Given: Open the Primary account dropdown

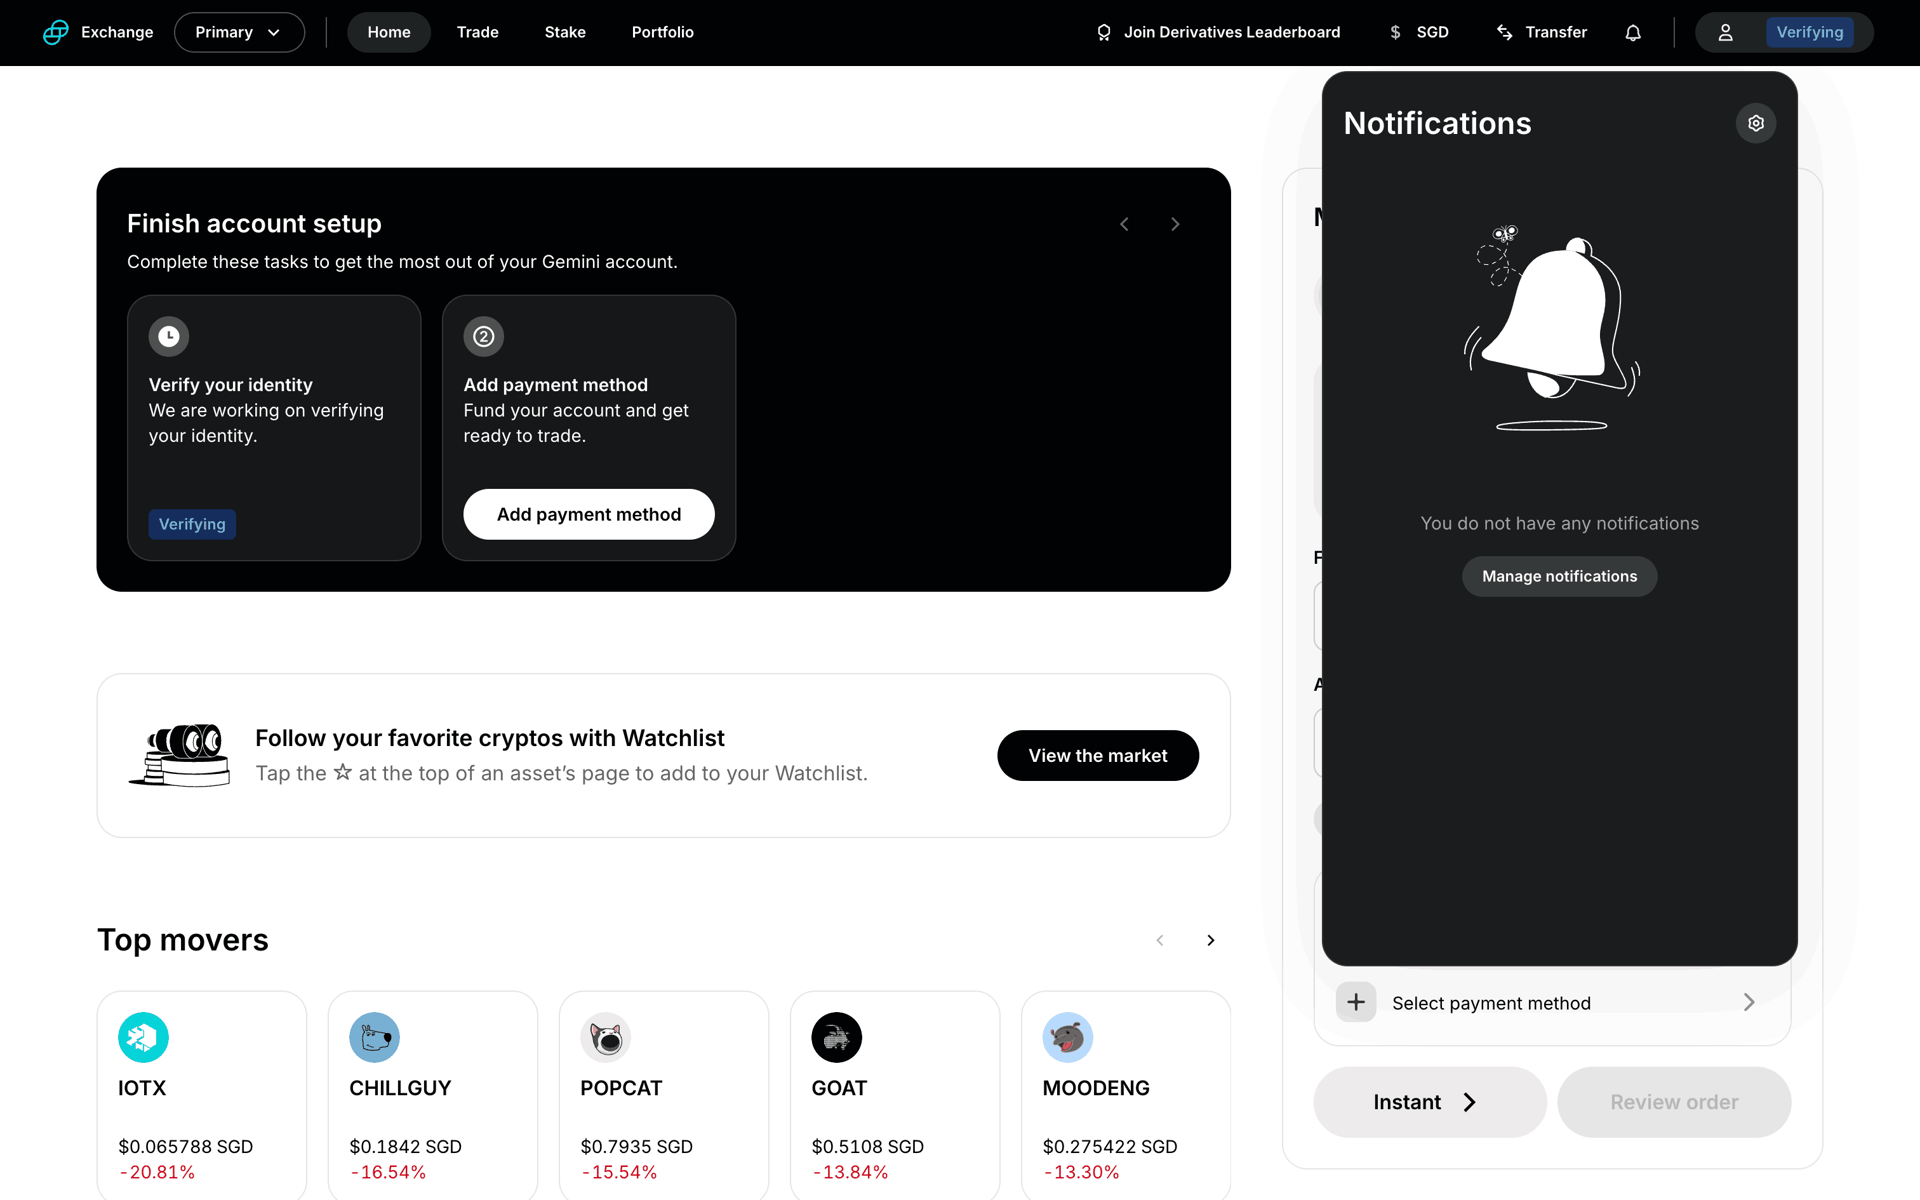Looking at the screenshot, I should click(239, 32).
